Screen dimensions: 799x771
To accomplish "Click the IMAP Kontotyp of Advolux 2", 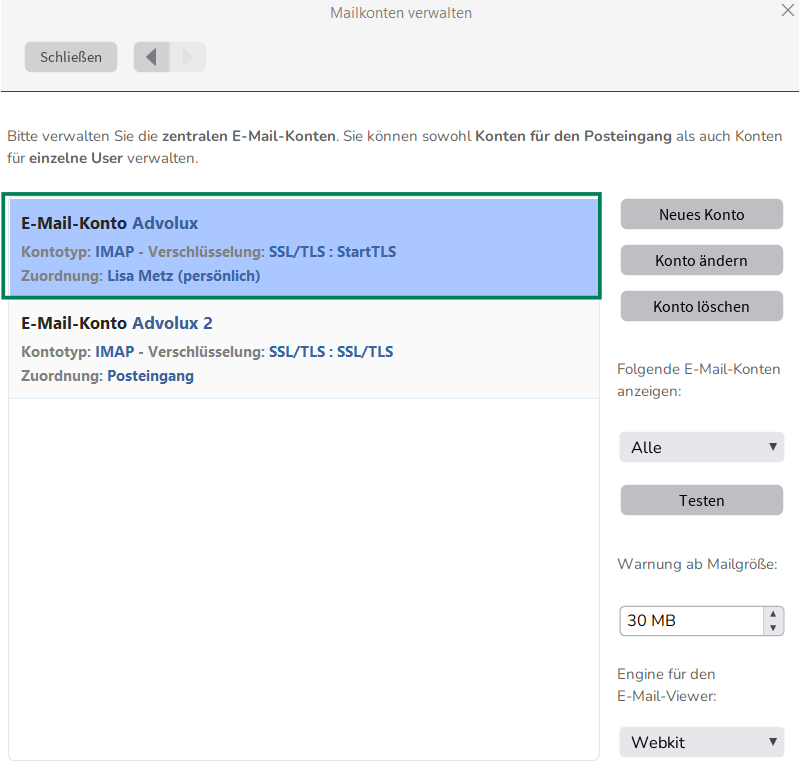I will 114,352.
